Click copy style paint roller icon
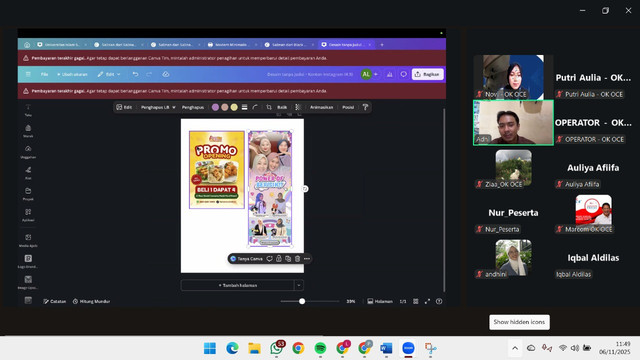 [x=365, y=107]
